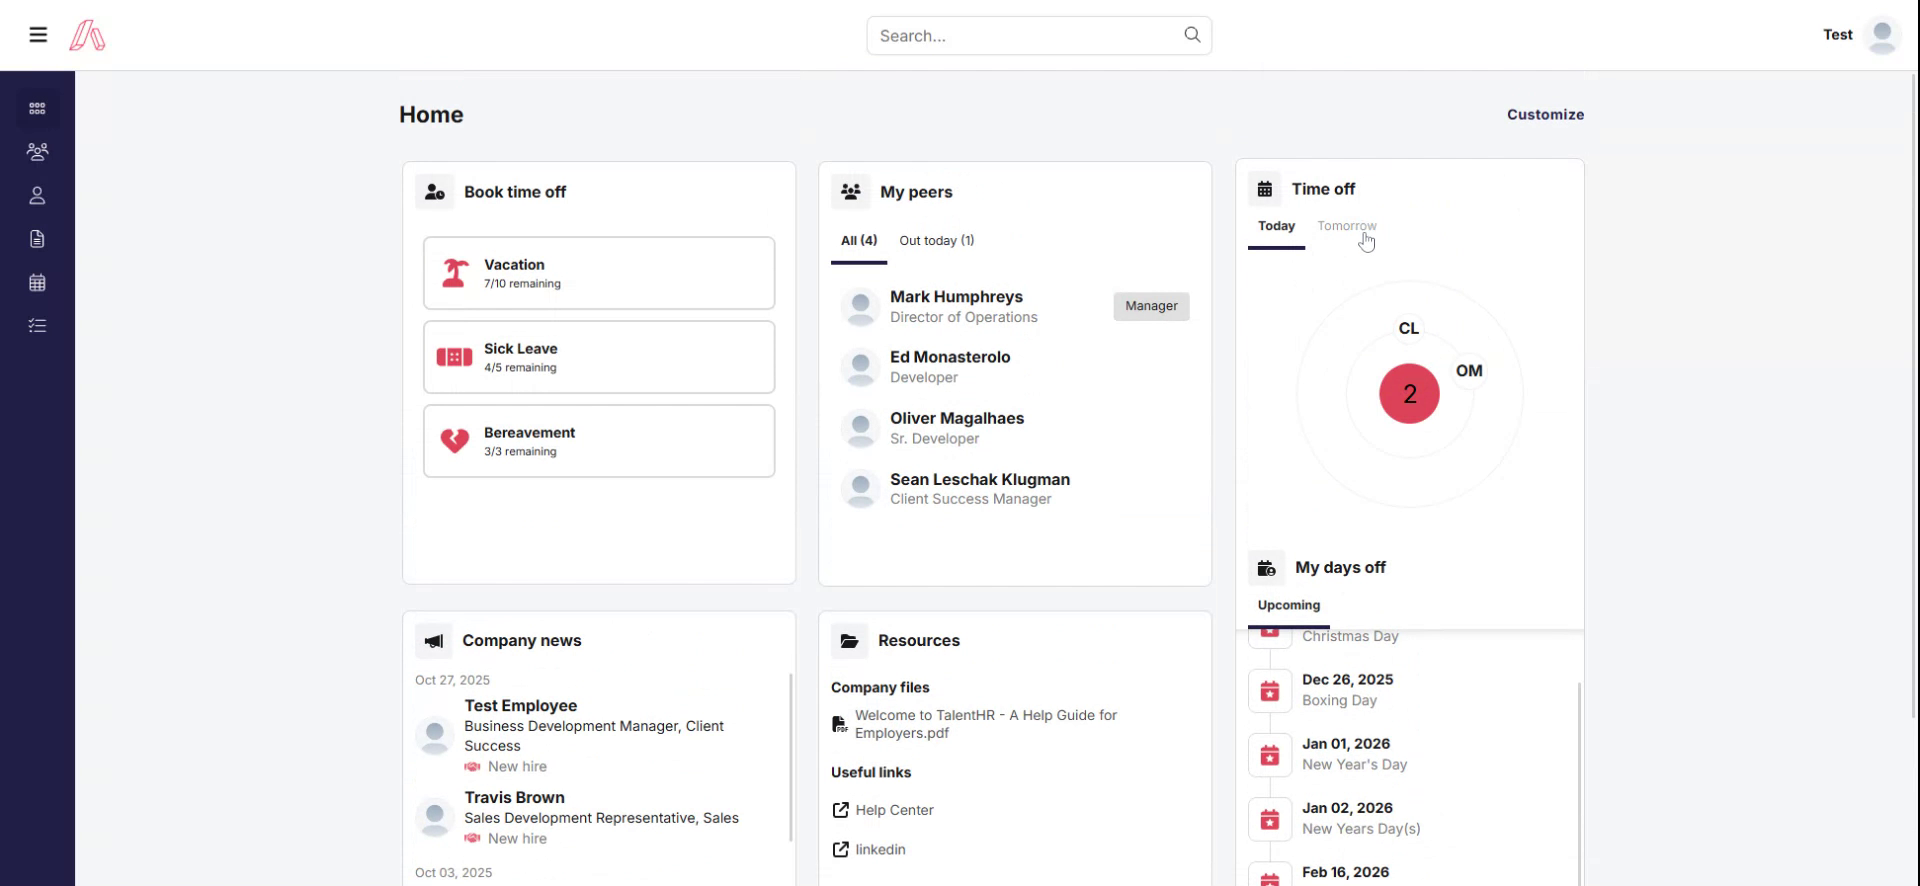Book Sick Leave time off
This screenshot has height=886, width=1920.
point(599,357)
